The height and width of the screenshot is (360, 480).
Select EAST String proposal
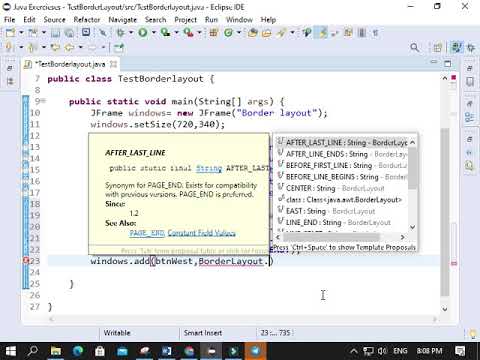point(343,211)
